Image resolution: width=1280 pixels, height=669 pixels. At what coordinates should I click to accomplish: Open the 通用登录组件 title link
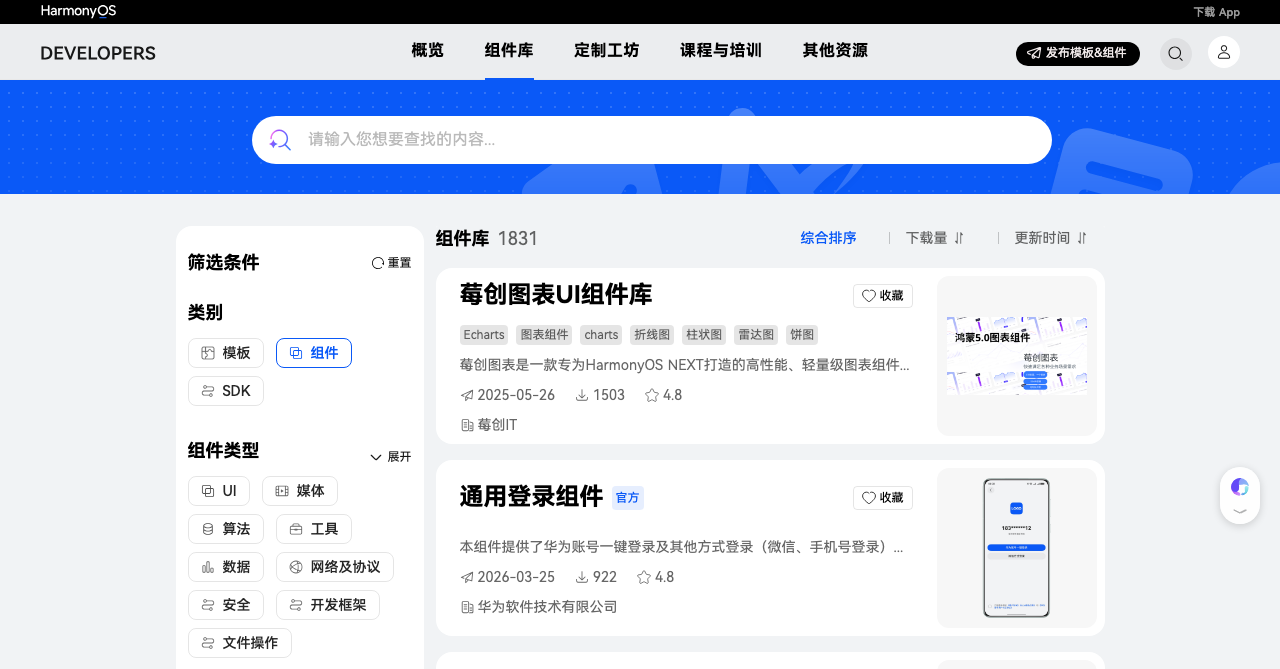(531, 497)
